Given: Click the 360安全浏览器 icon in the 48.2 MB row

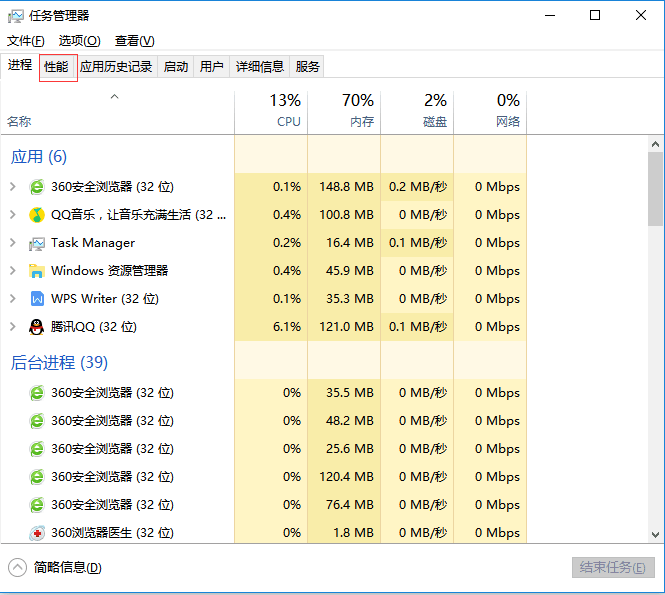Looking at the screenshot, I should (37, 421).
